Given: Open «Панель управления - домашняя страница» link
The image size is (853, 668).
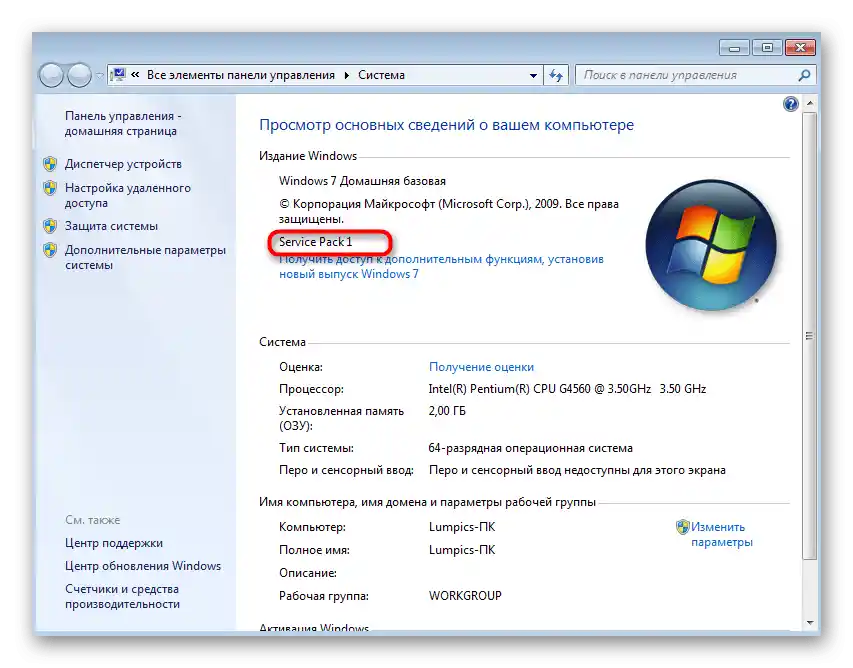Looking at the screenshot, I should coord(123,123).
